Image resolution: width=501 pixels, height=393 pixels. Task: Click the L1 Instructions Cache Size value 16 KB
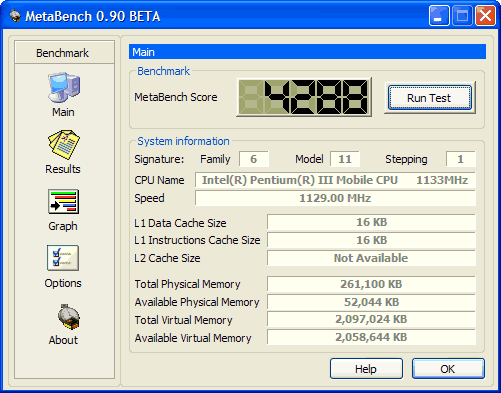(371, 240)
